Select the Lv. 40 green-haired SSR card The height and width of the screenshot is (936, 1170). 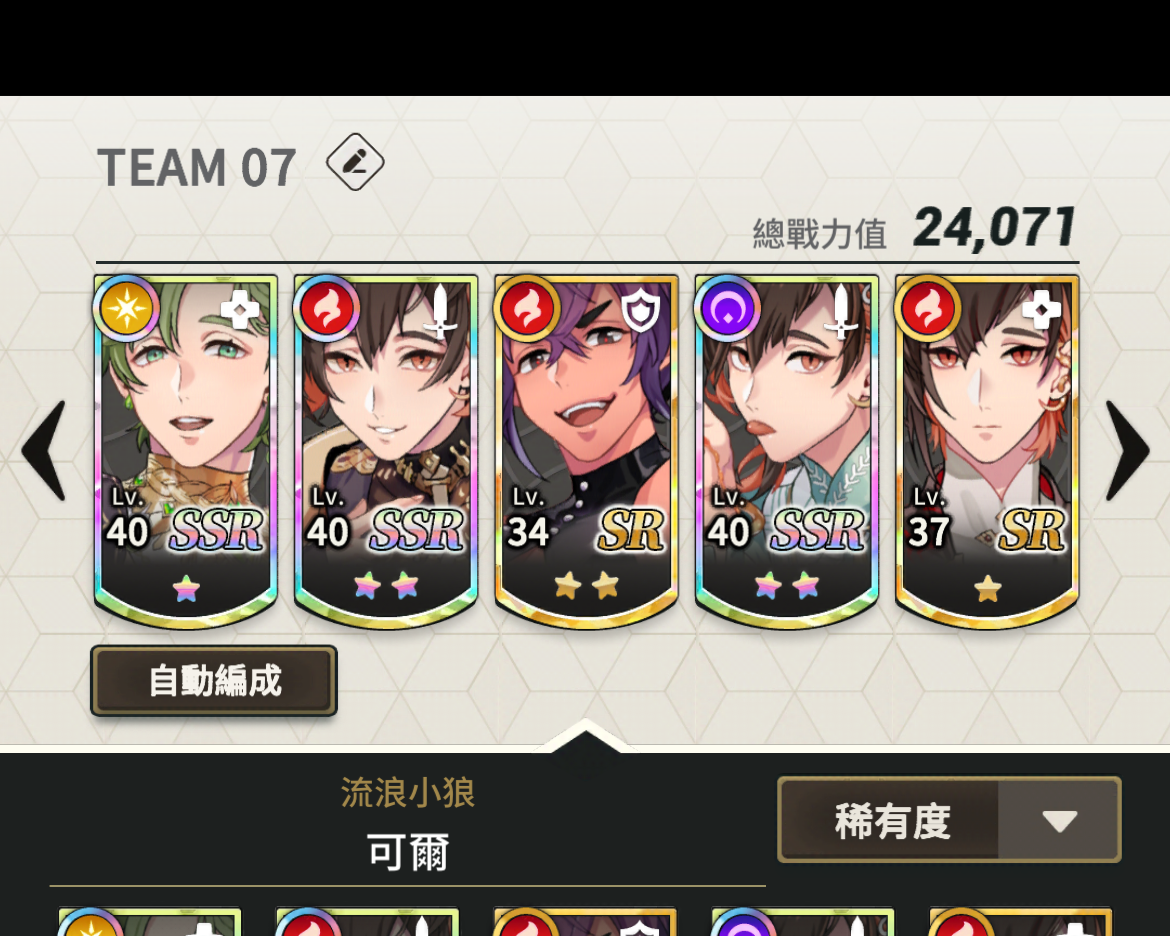pyautogui.click(x=186, y=452)
